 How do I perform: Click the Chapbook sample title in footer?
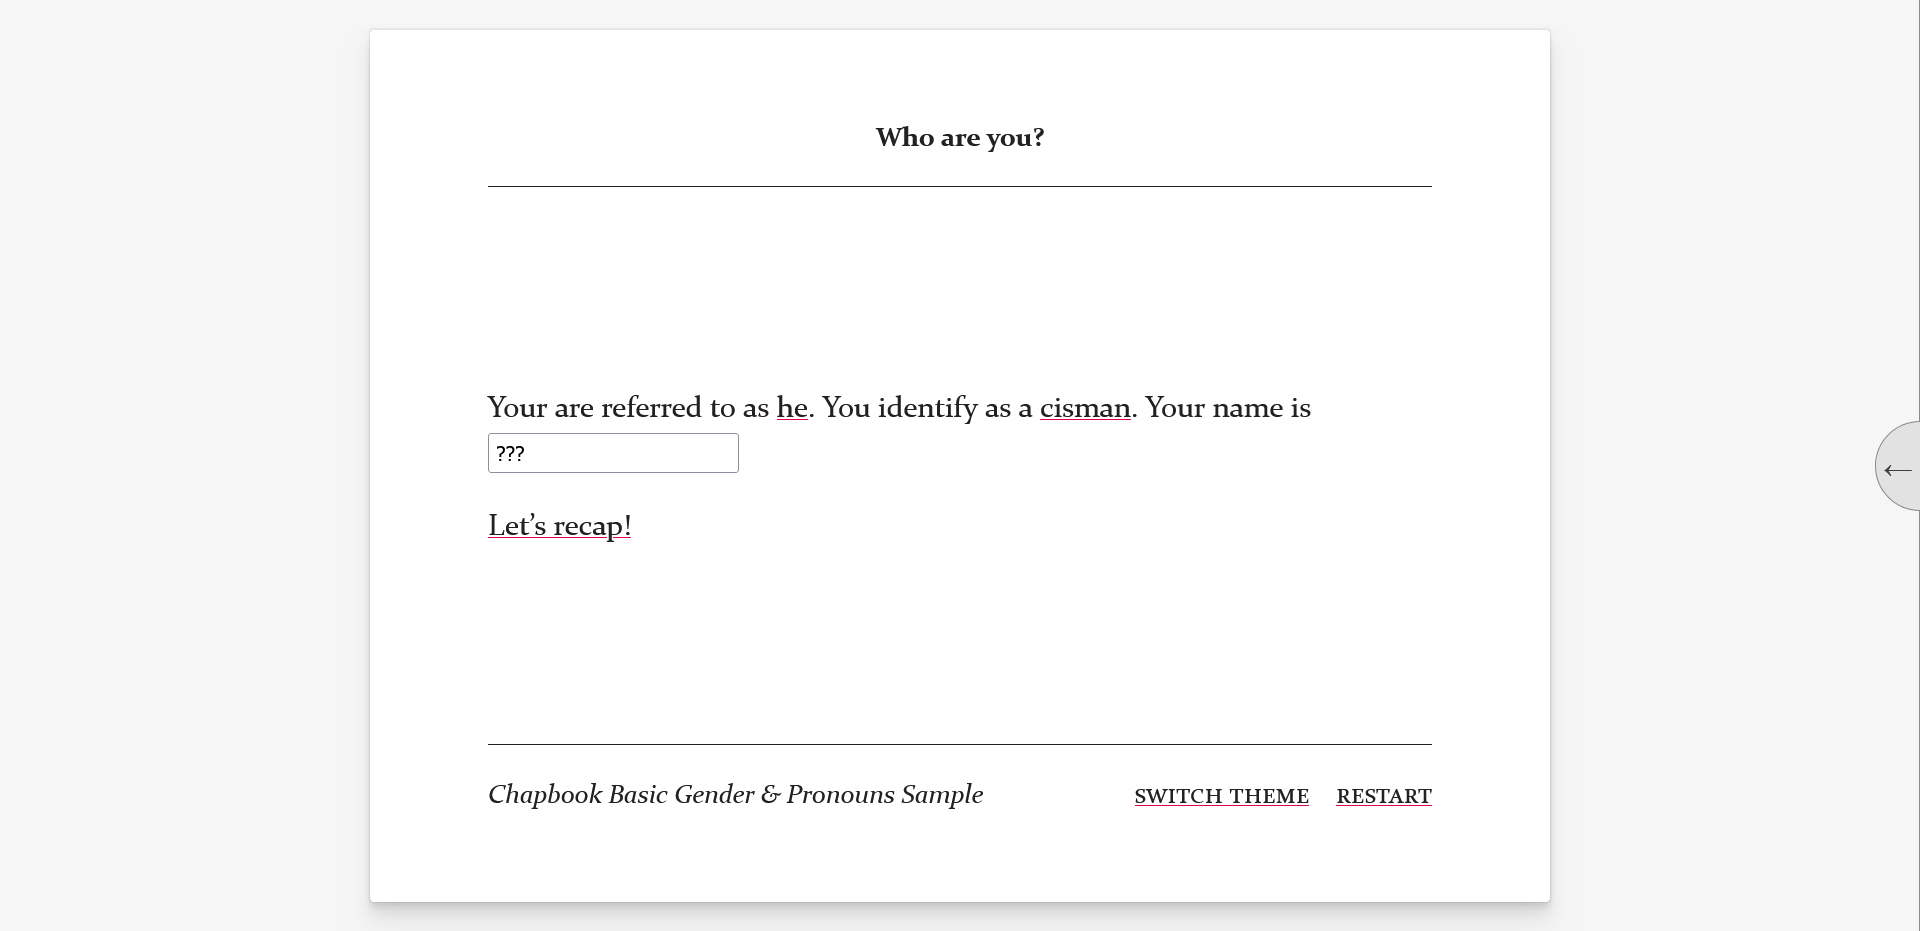tap(735, 795)
